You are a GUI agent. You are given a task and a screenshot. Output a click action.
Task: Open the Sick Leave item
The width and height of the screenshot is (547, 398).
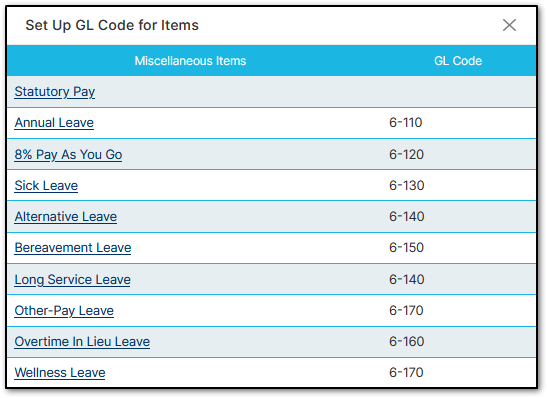46,186
